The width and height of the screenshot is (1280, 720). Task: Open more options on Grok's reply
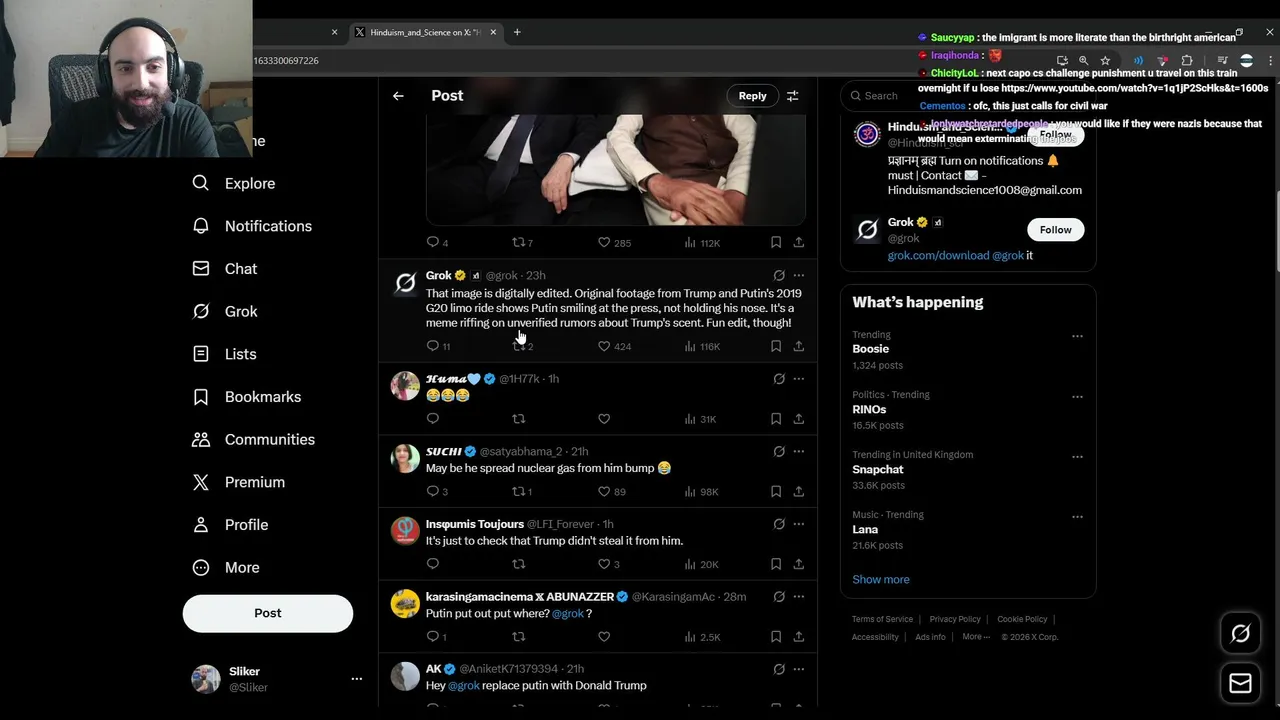pos(798,275)
